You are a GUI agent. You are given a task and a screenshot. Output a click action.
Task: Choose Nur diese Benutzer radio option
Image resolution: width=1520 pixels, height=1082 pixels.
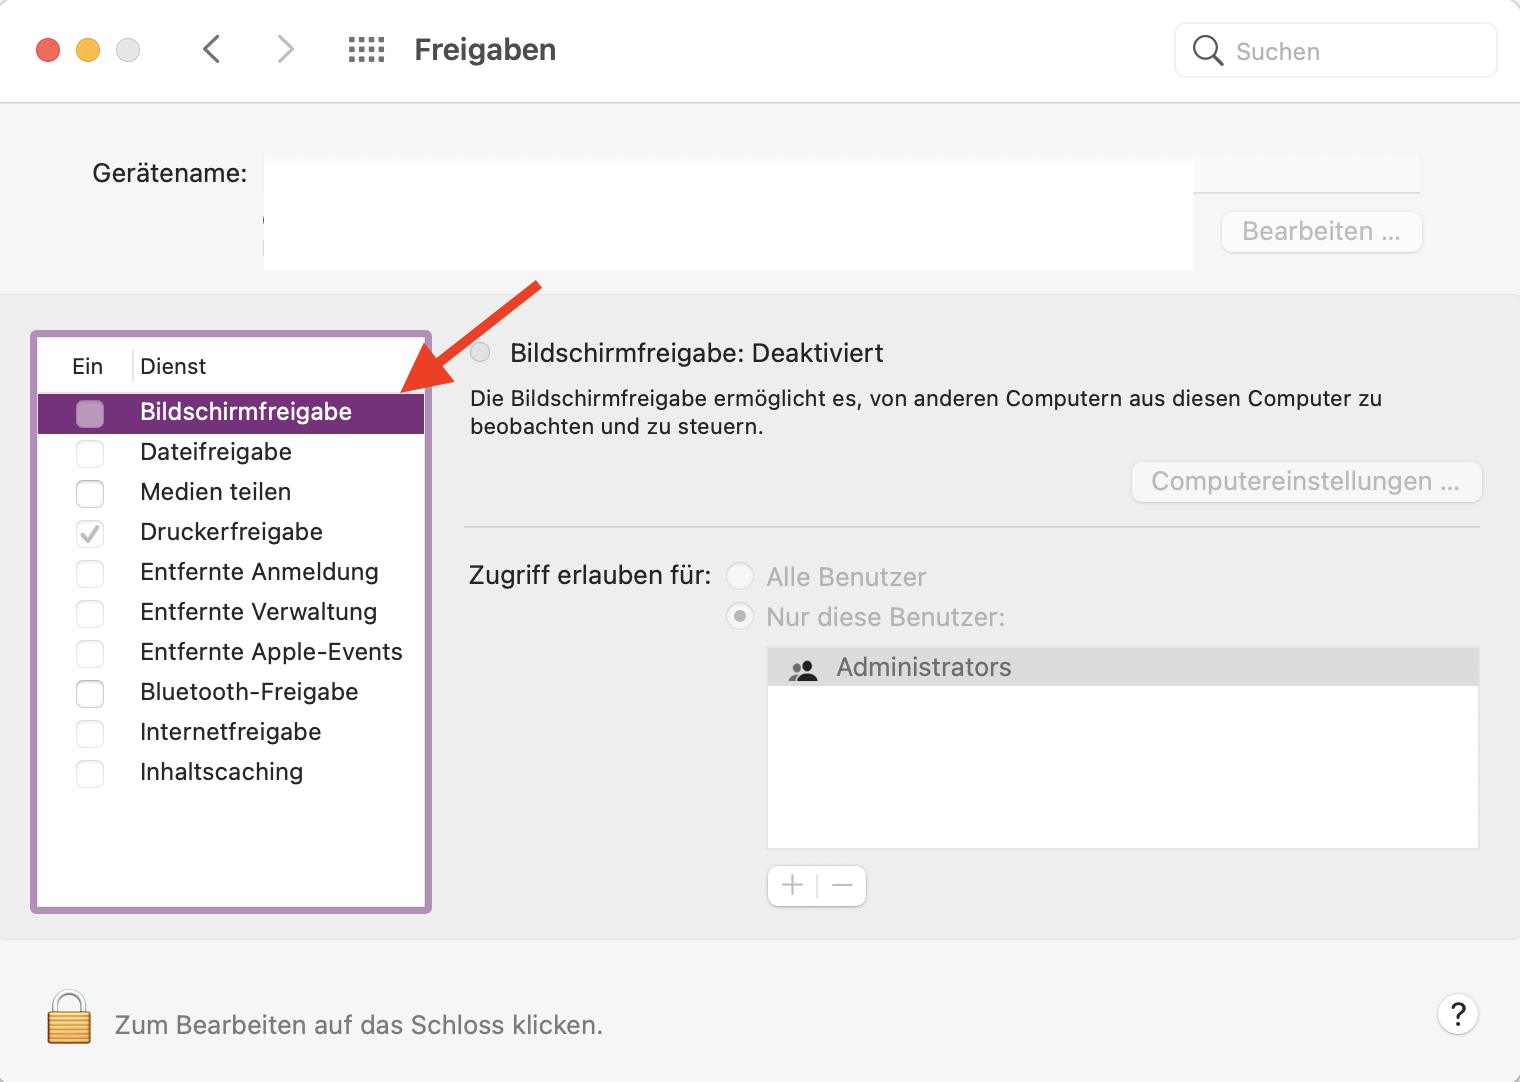tap(740, 616)
